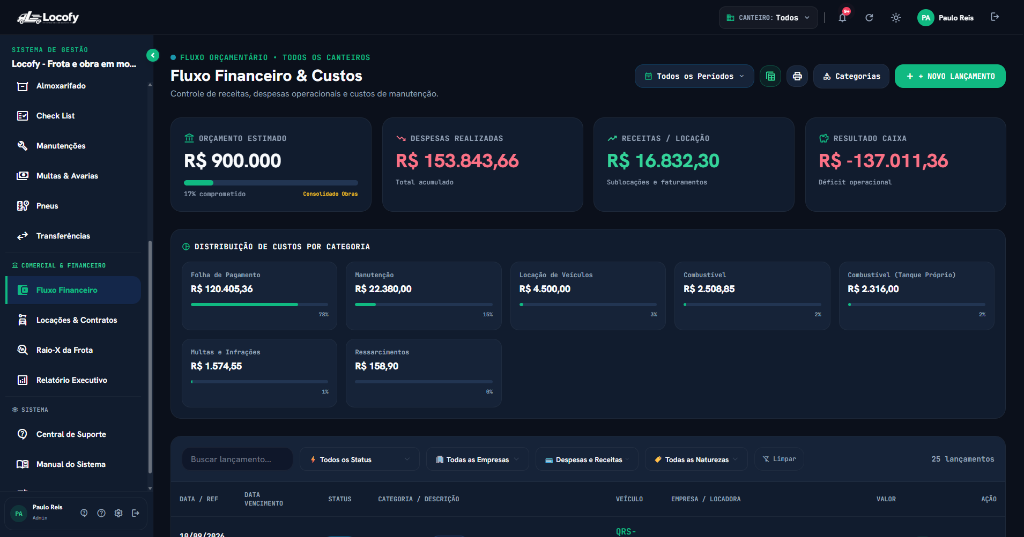The width and height of the screenshot is (1024, 537).
Task: Click the Buscar lançamento search field
Action: (237, 459)
